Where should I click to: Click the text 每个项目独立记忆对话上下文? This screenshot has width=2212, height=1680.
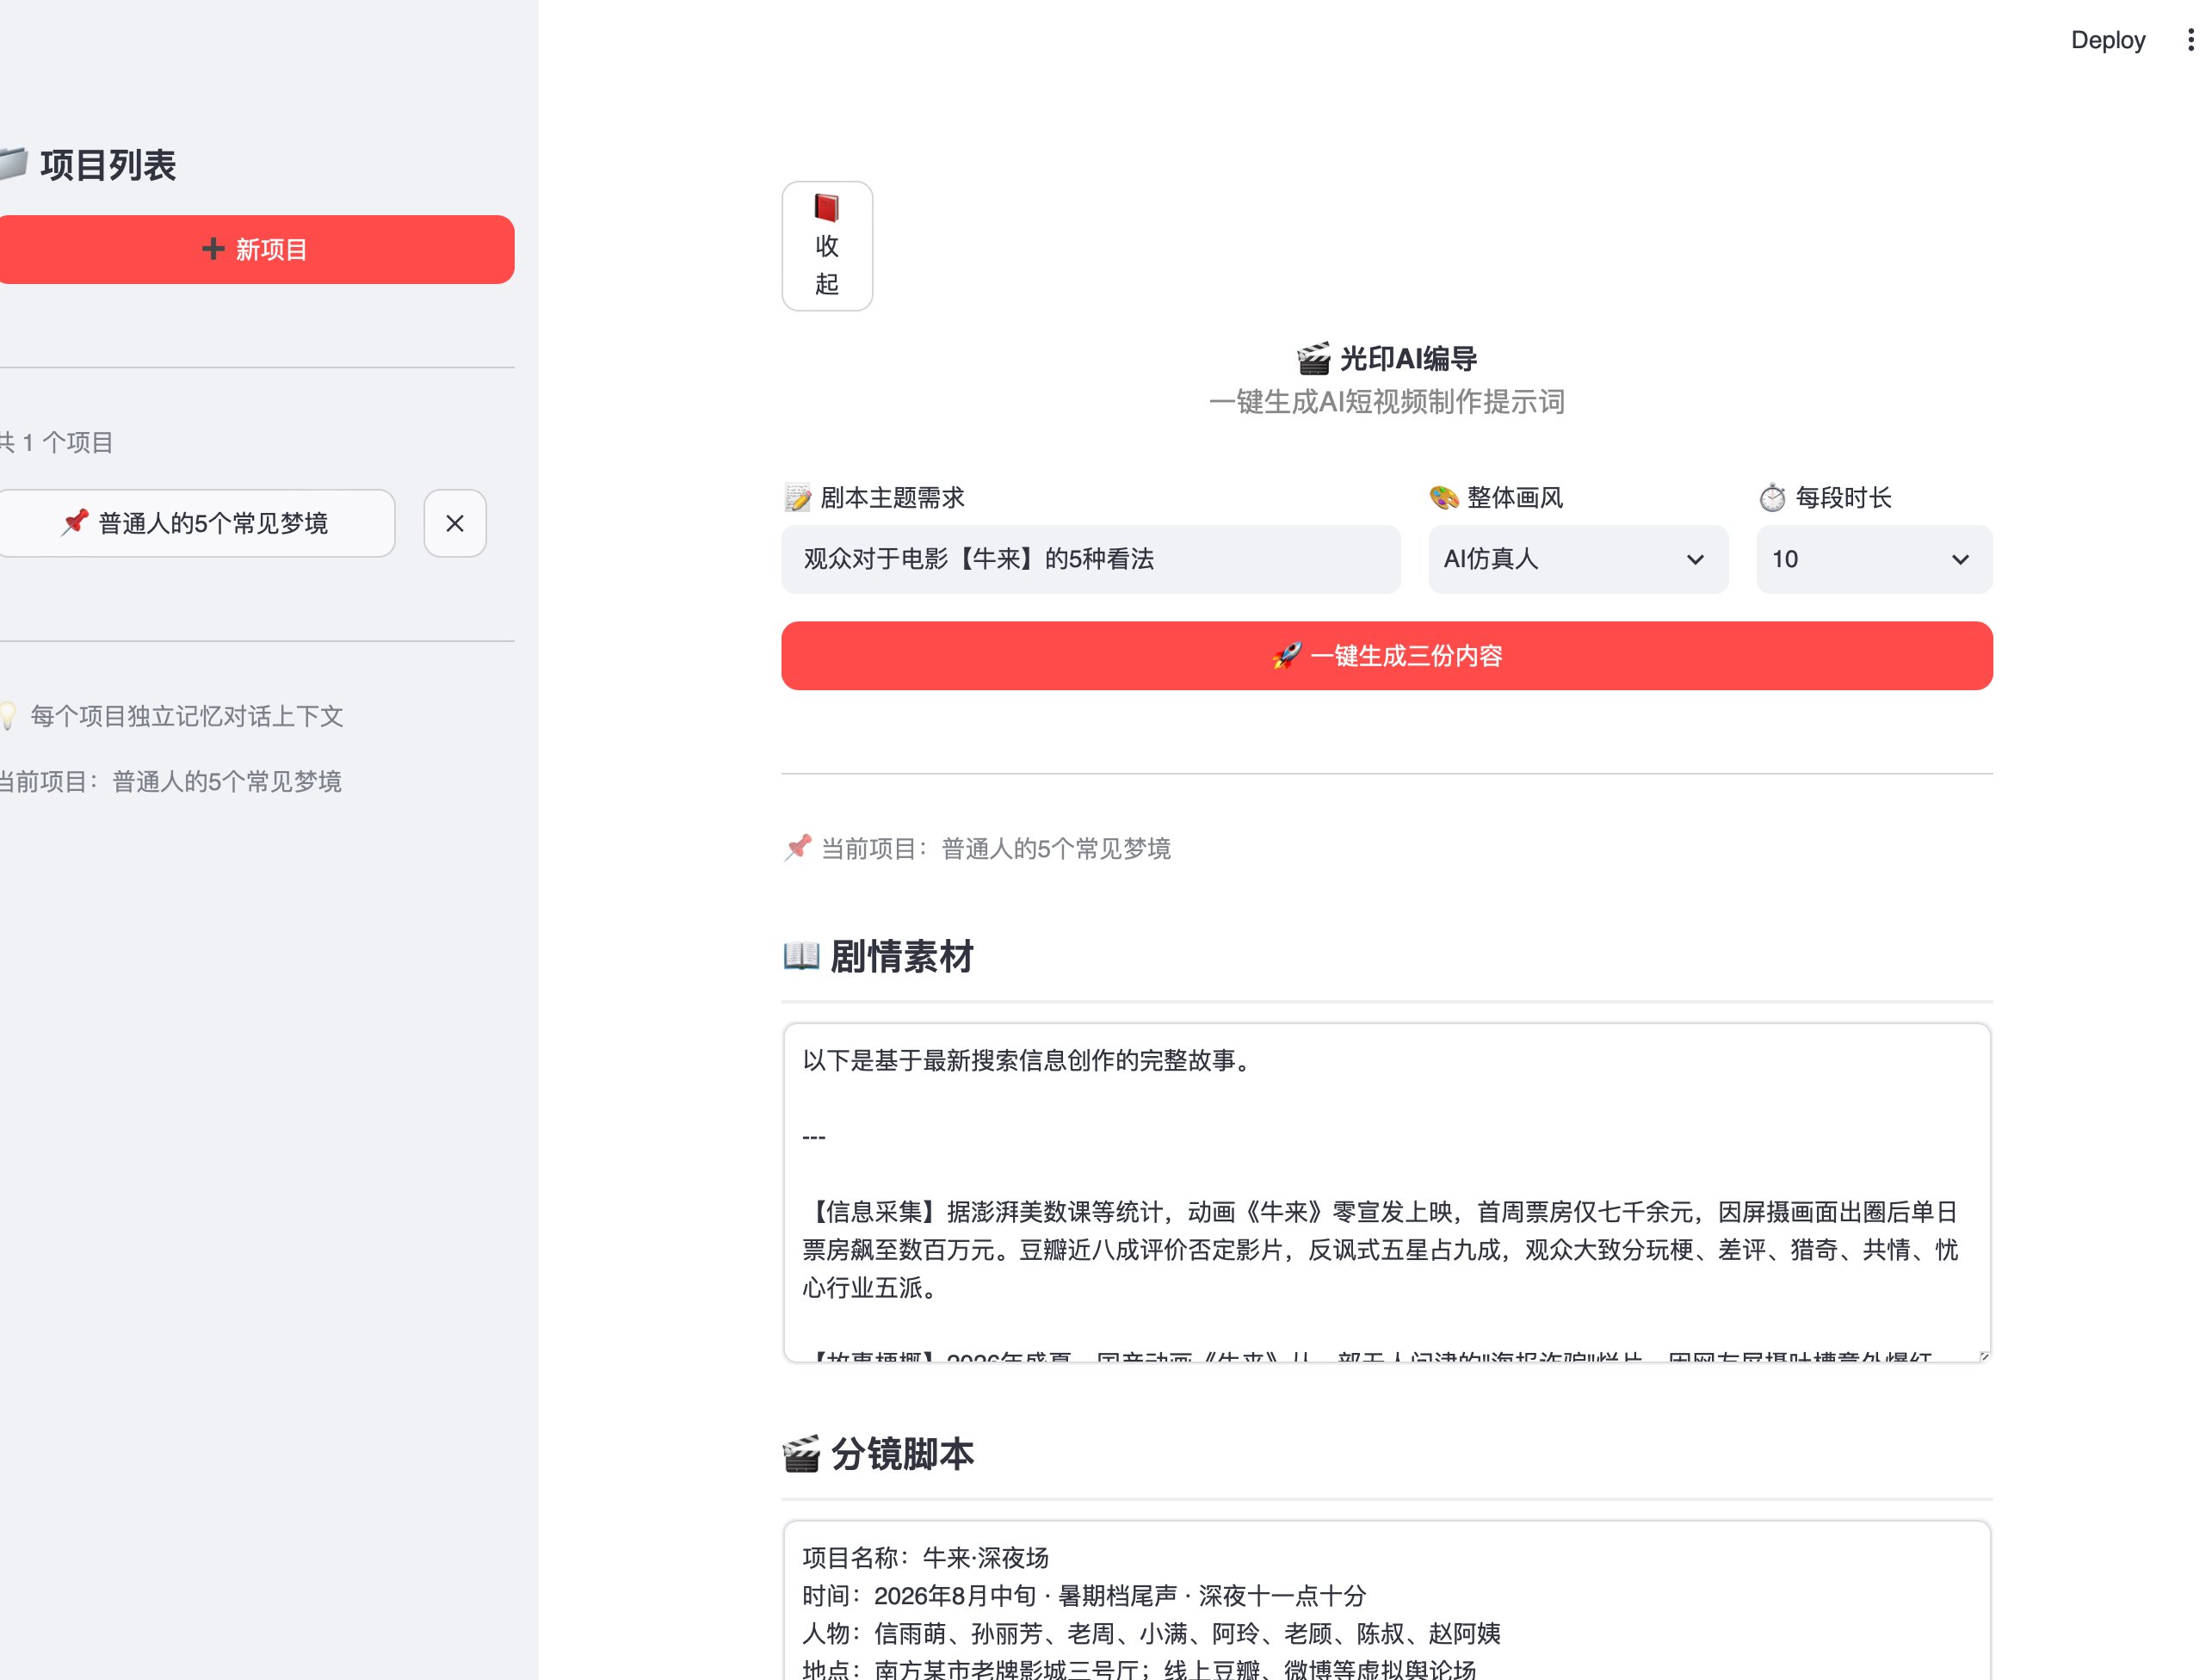[187, 716]
